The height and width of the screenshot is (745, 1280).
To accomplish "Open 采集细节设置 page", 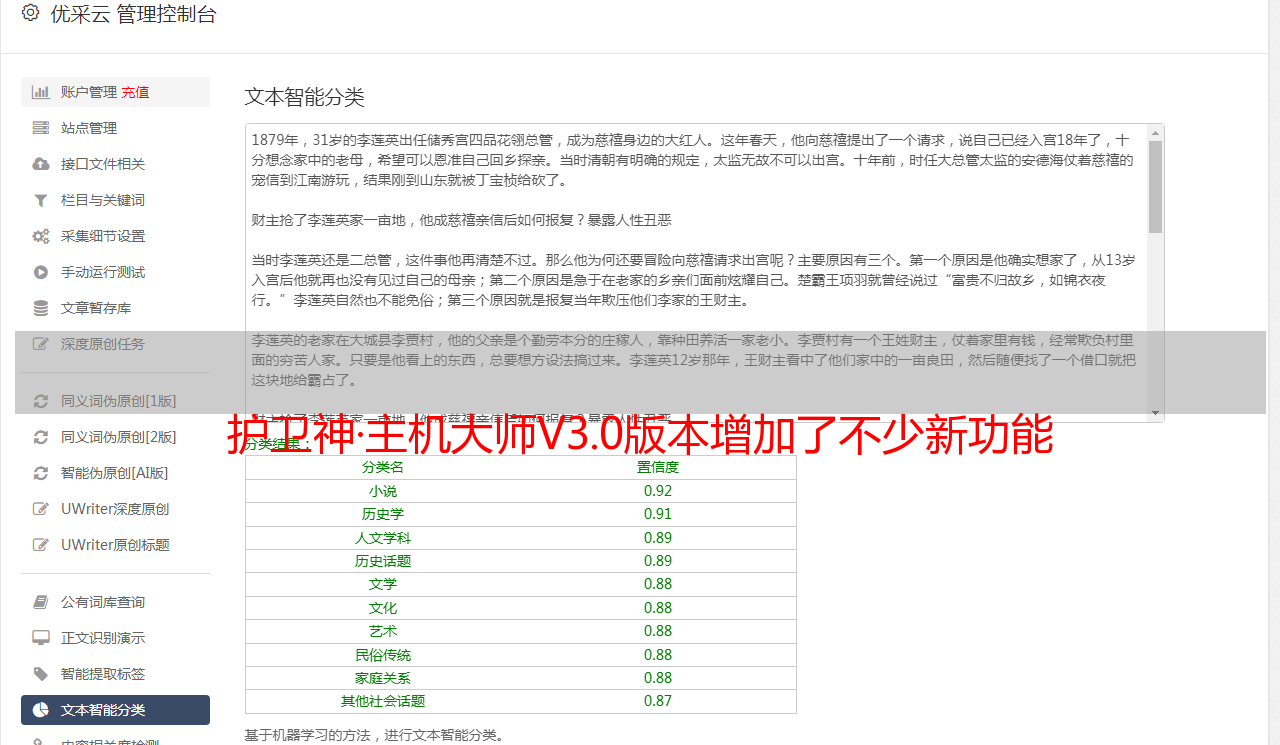I will [x=115, y=236].
